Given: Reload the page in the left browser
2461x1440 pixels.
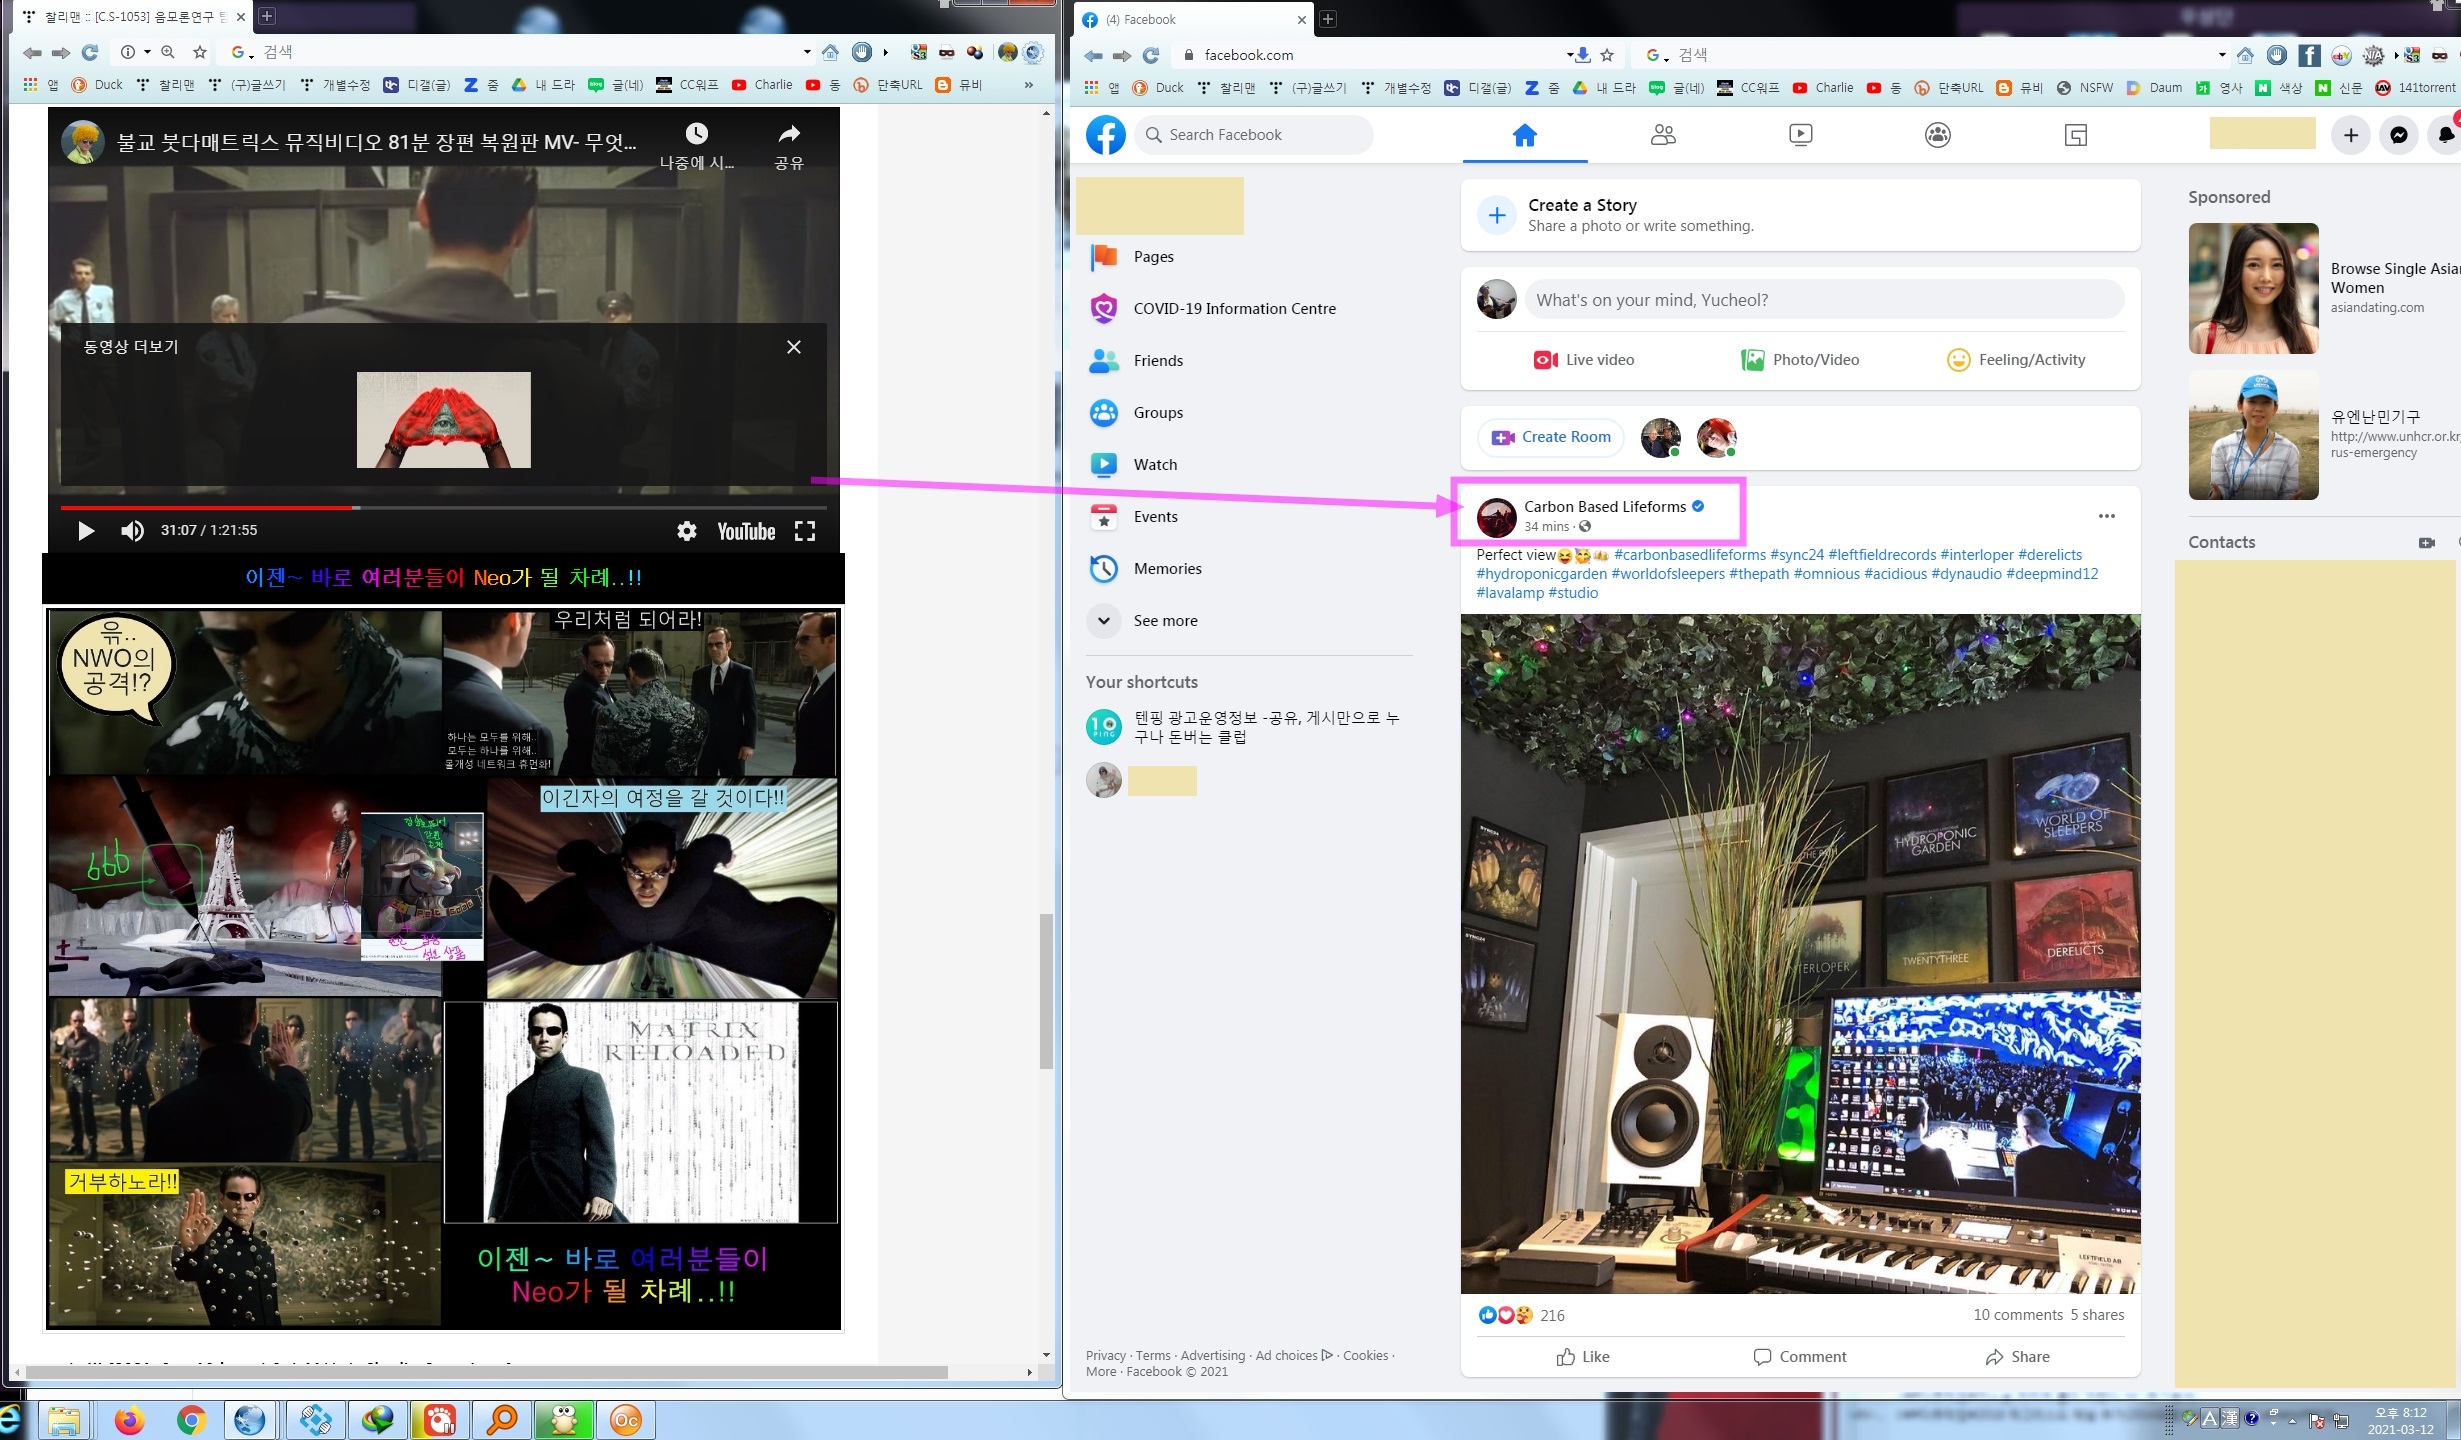Looking at the screenshot, I should [90, 52].
